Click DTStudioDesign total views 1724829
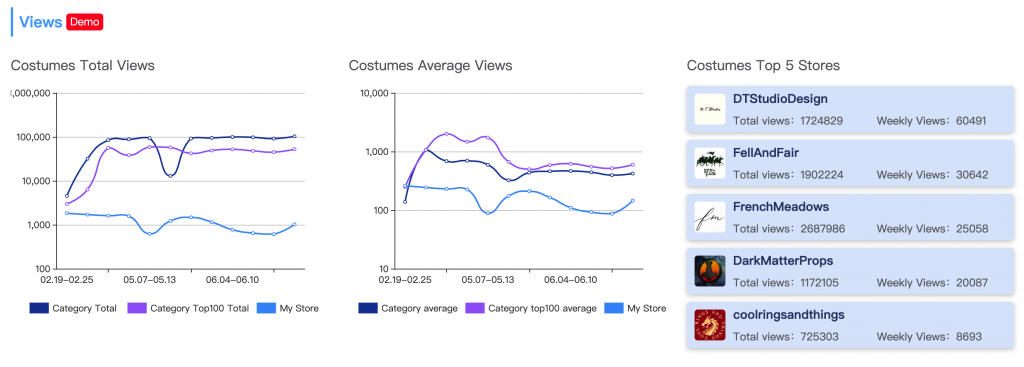 point(788,121)
